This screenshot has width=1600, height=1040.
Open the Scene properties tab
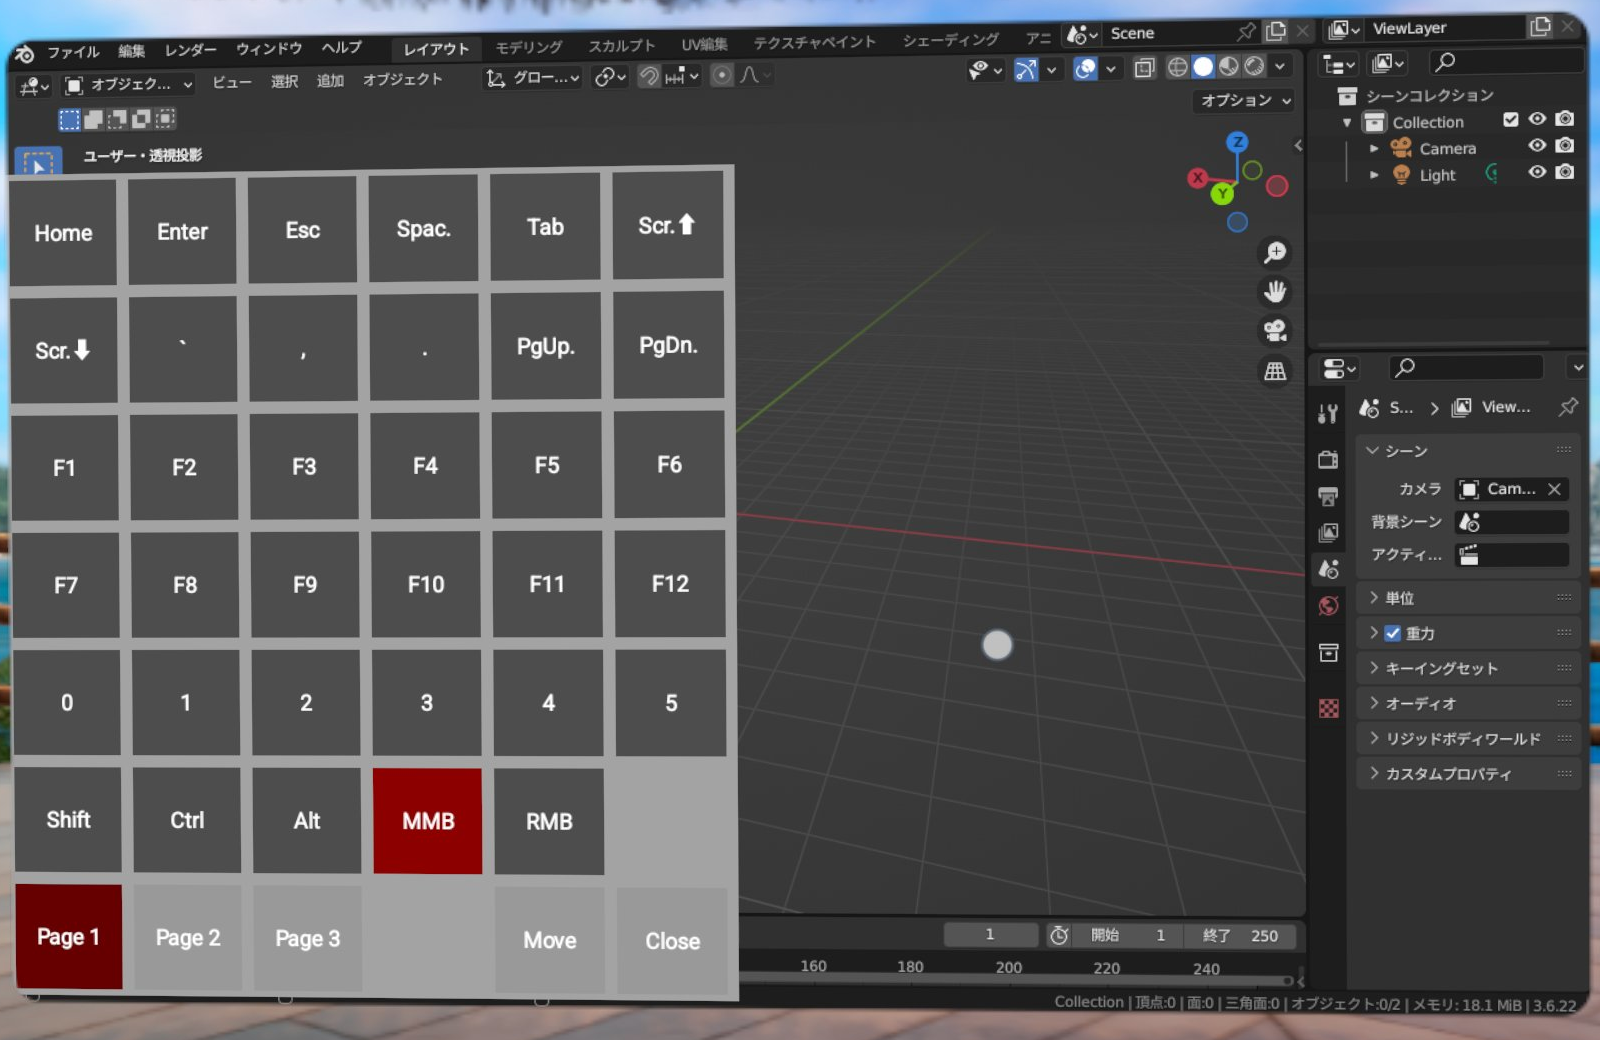[x=1328, y=569]
